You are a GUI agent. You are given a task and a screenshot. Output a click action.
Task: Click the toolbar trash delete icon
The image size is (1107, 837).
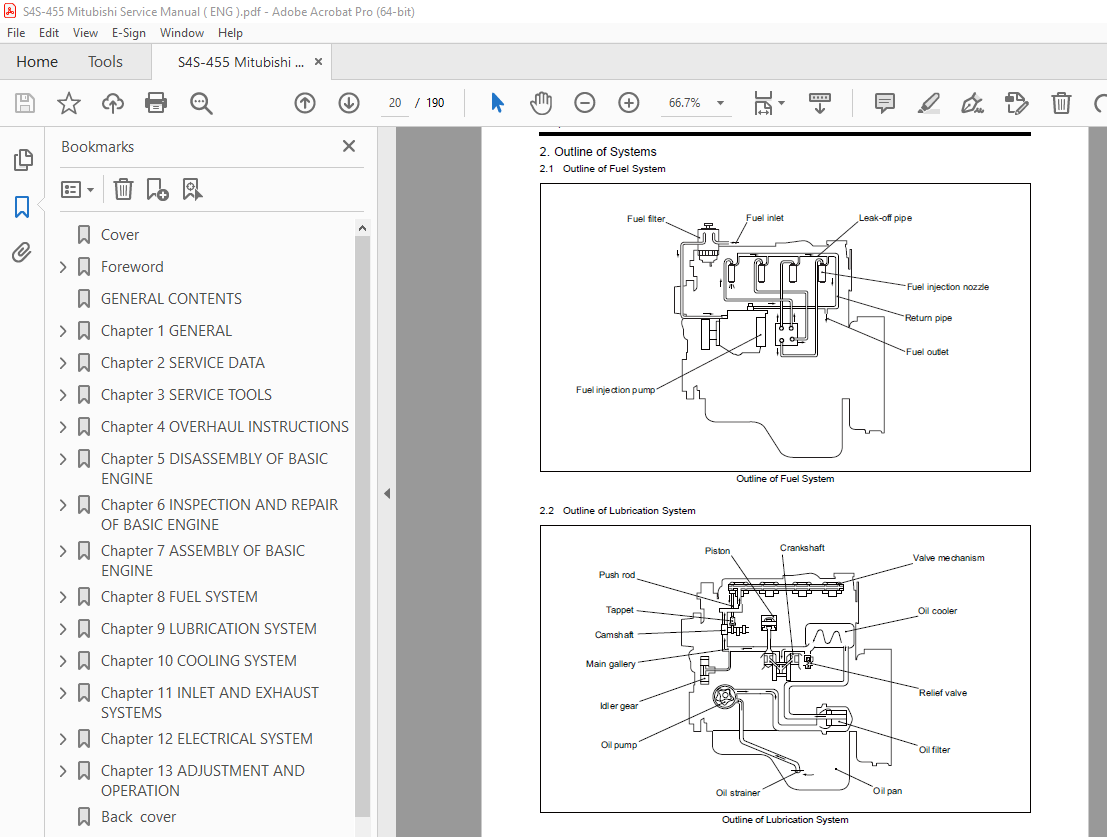[1061, 103]
